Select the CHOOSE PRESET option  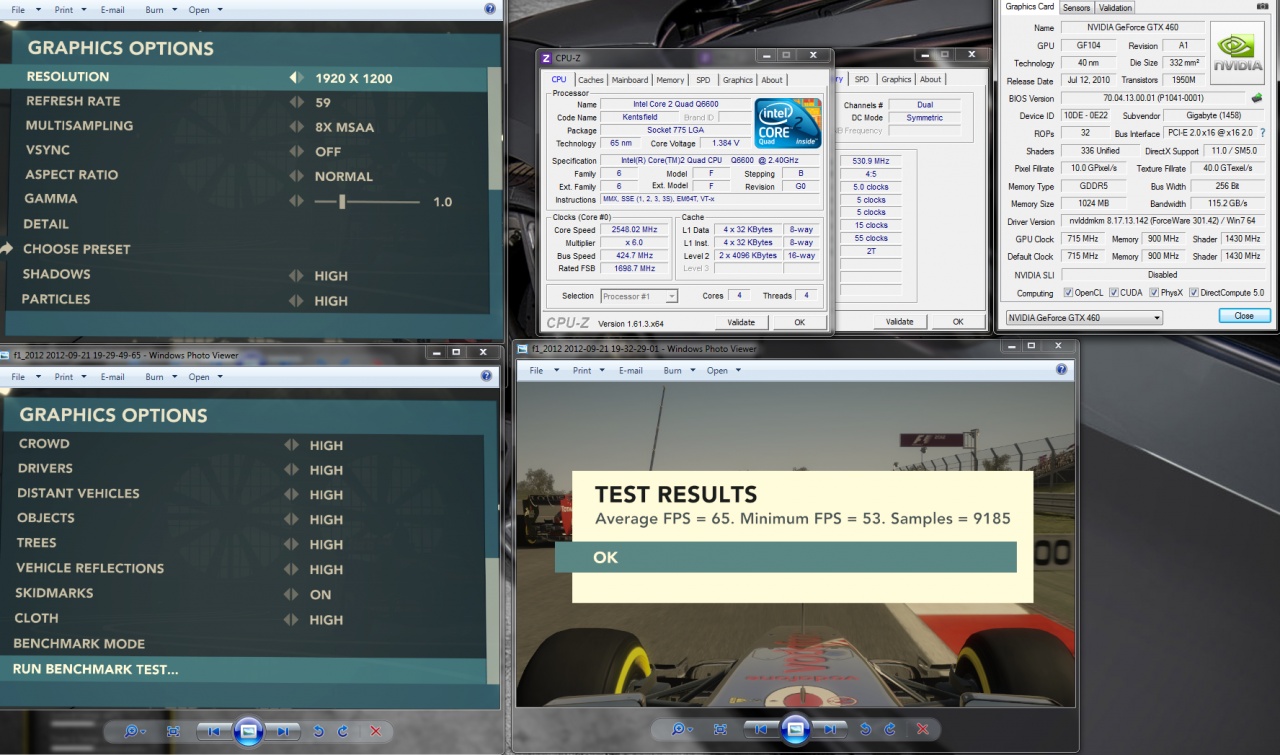(77, 249)
